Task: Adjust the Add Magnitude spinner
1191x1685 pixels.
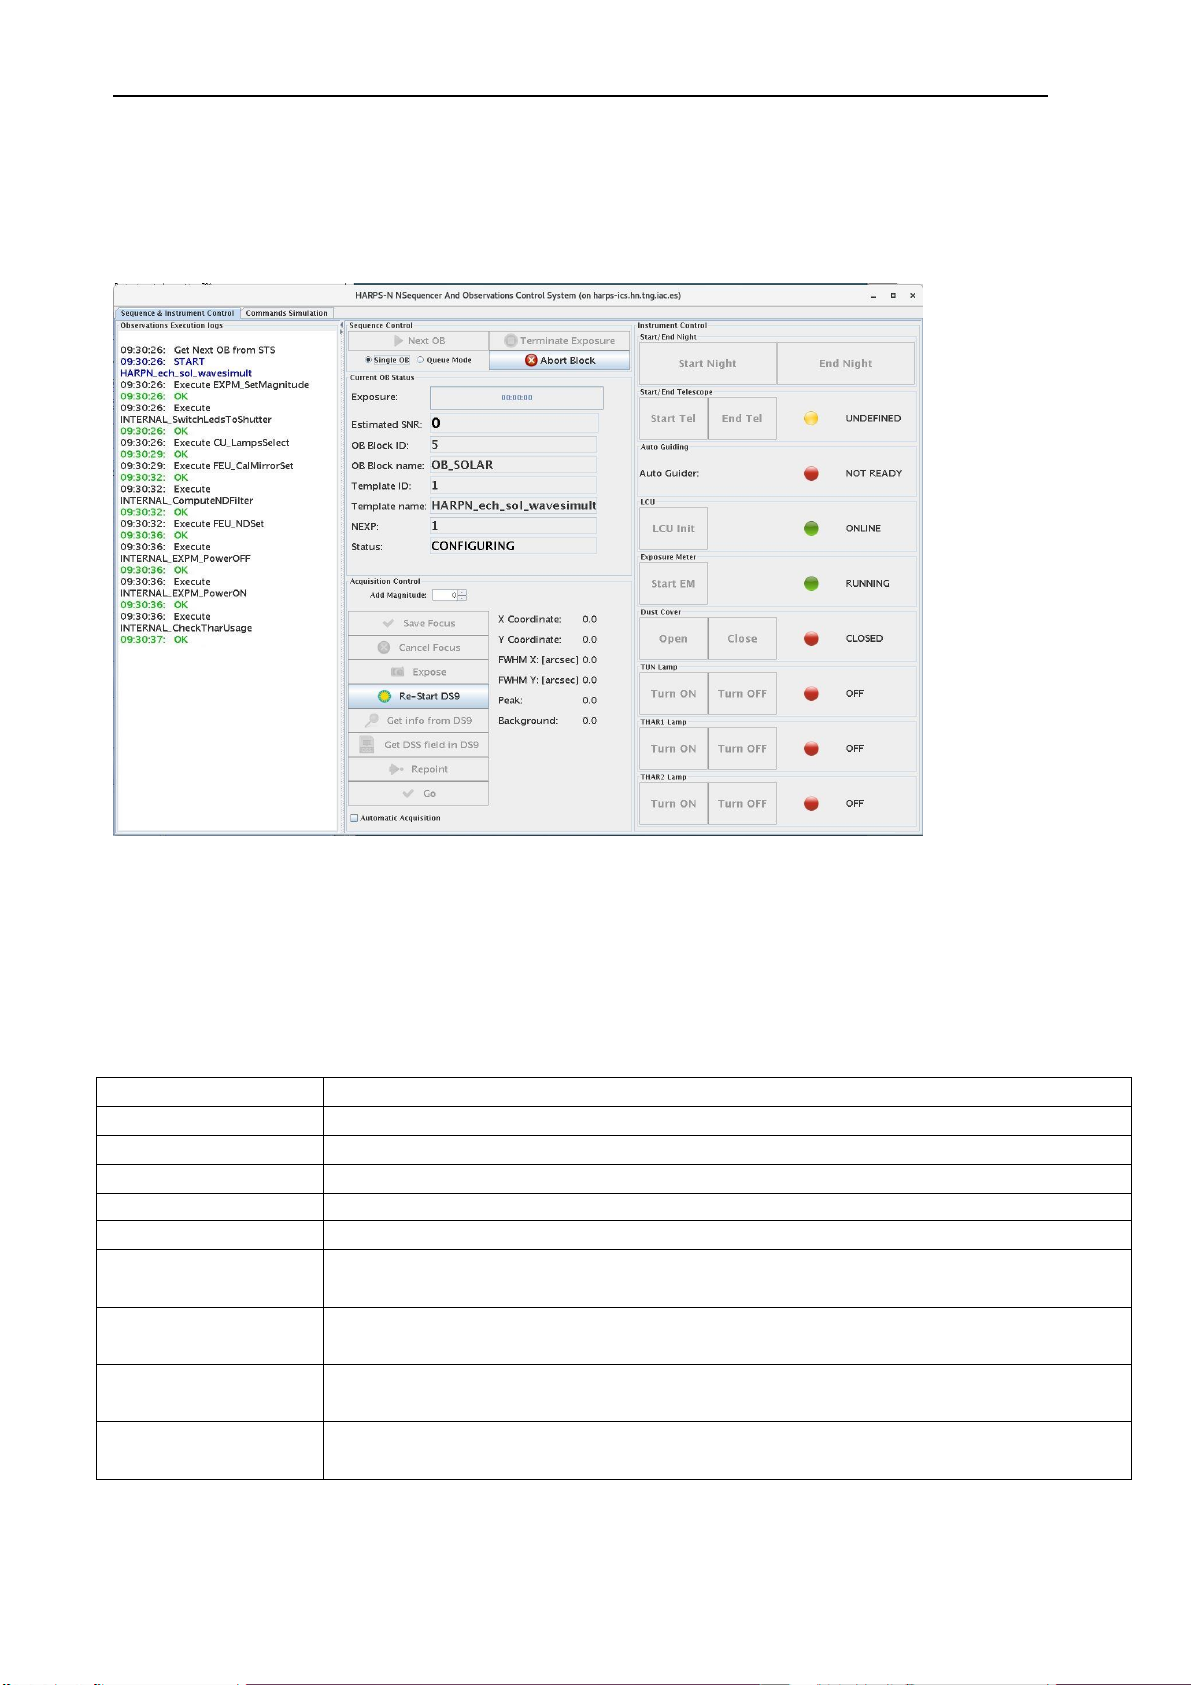Action: coord(462,595)
